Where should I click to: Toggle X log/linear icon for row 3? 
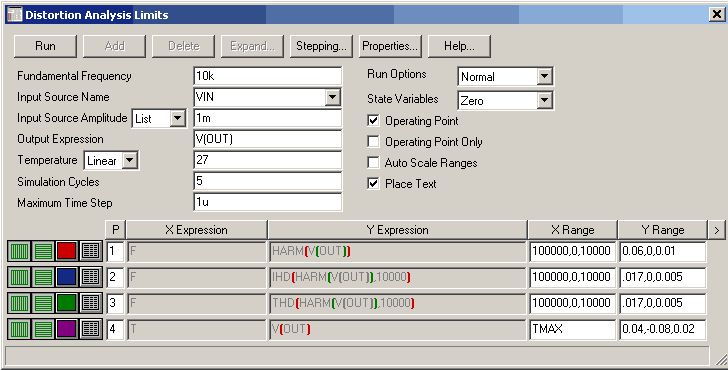coord(19,303)
